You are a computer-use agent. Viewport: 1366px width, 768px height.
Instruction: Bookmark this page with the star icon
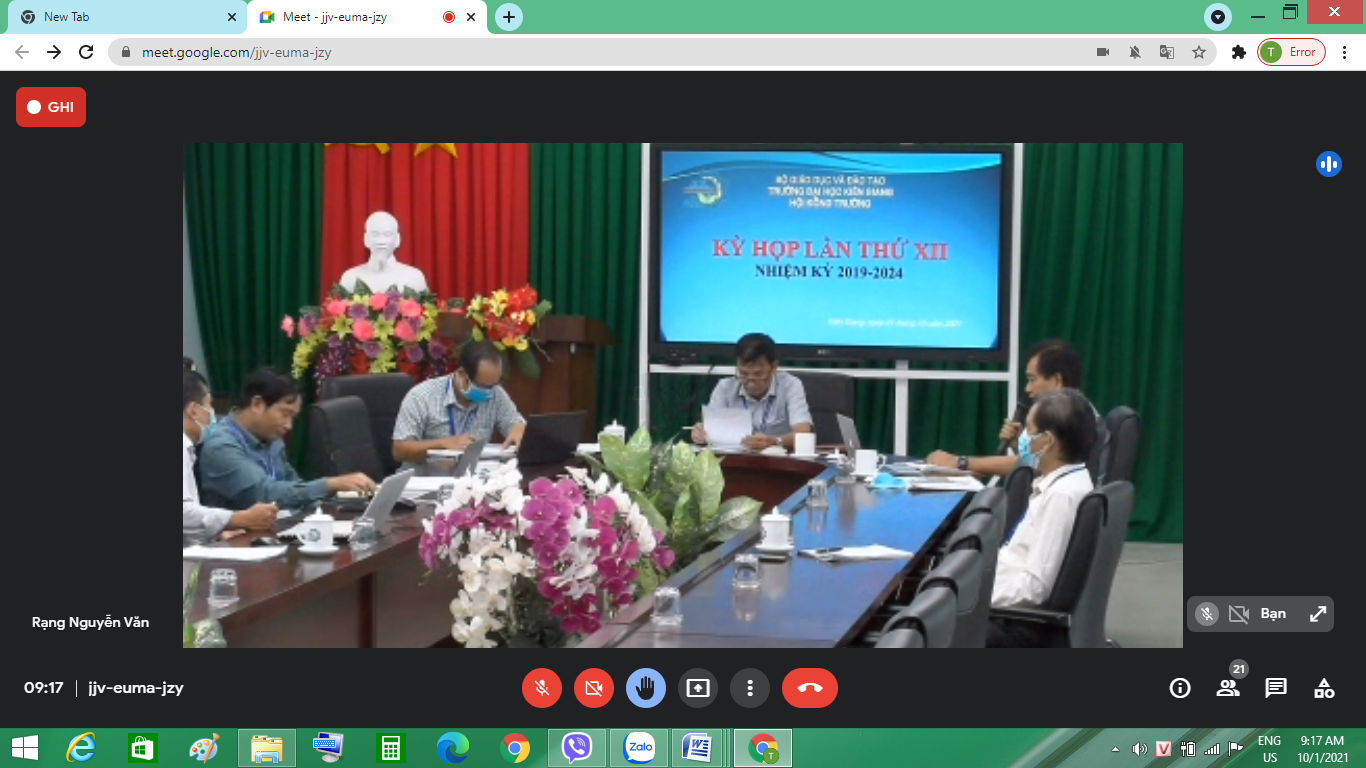tap(1199, 52)
